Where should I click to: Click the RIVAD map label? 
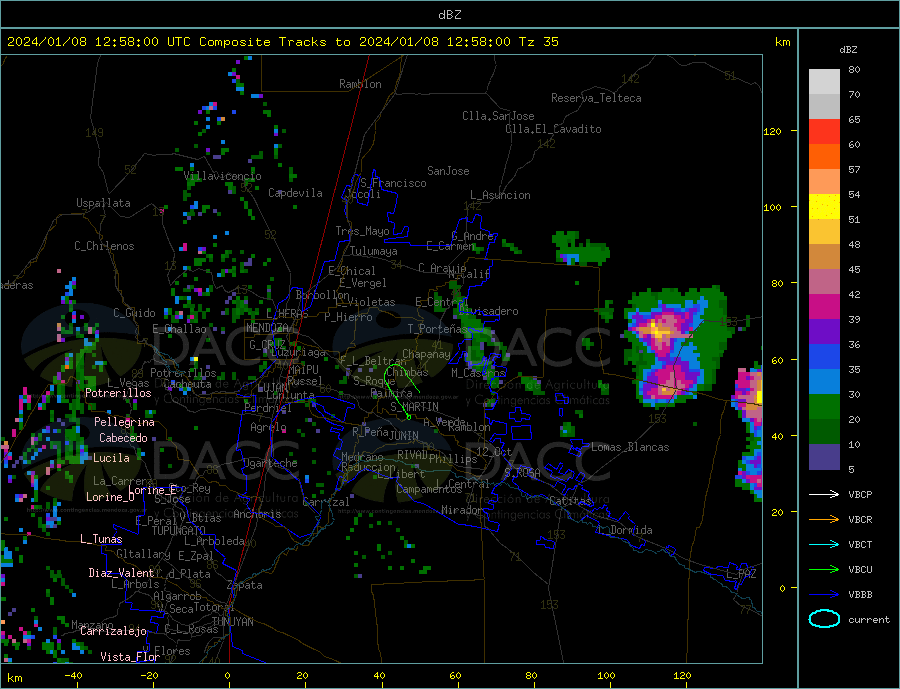pyautogui.click(x=412, y=455)
